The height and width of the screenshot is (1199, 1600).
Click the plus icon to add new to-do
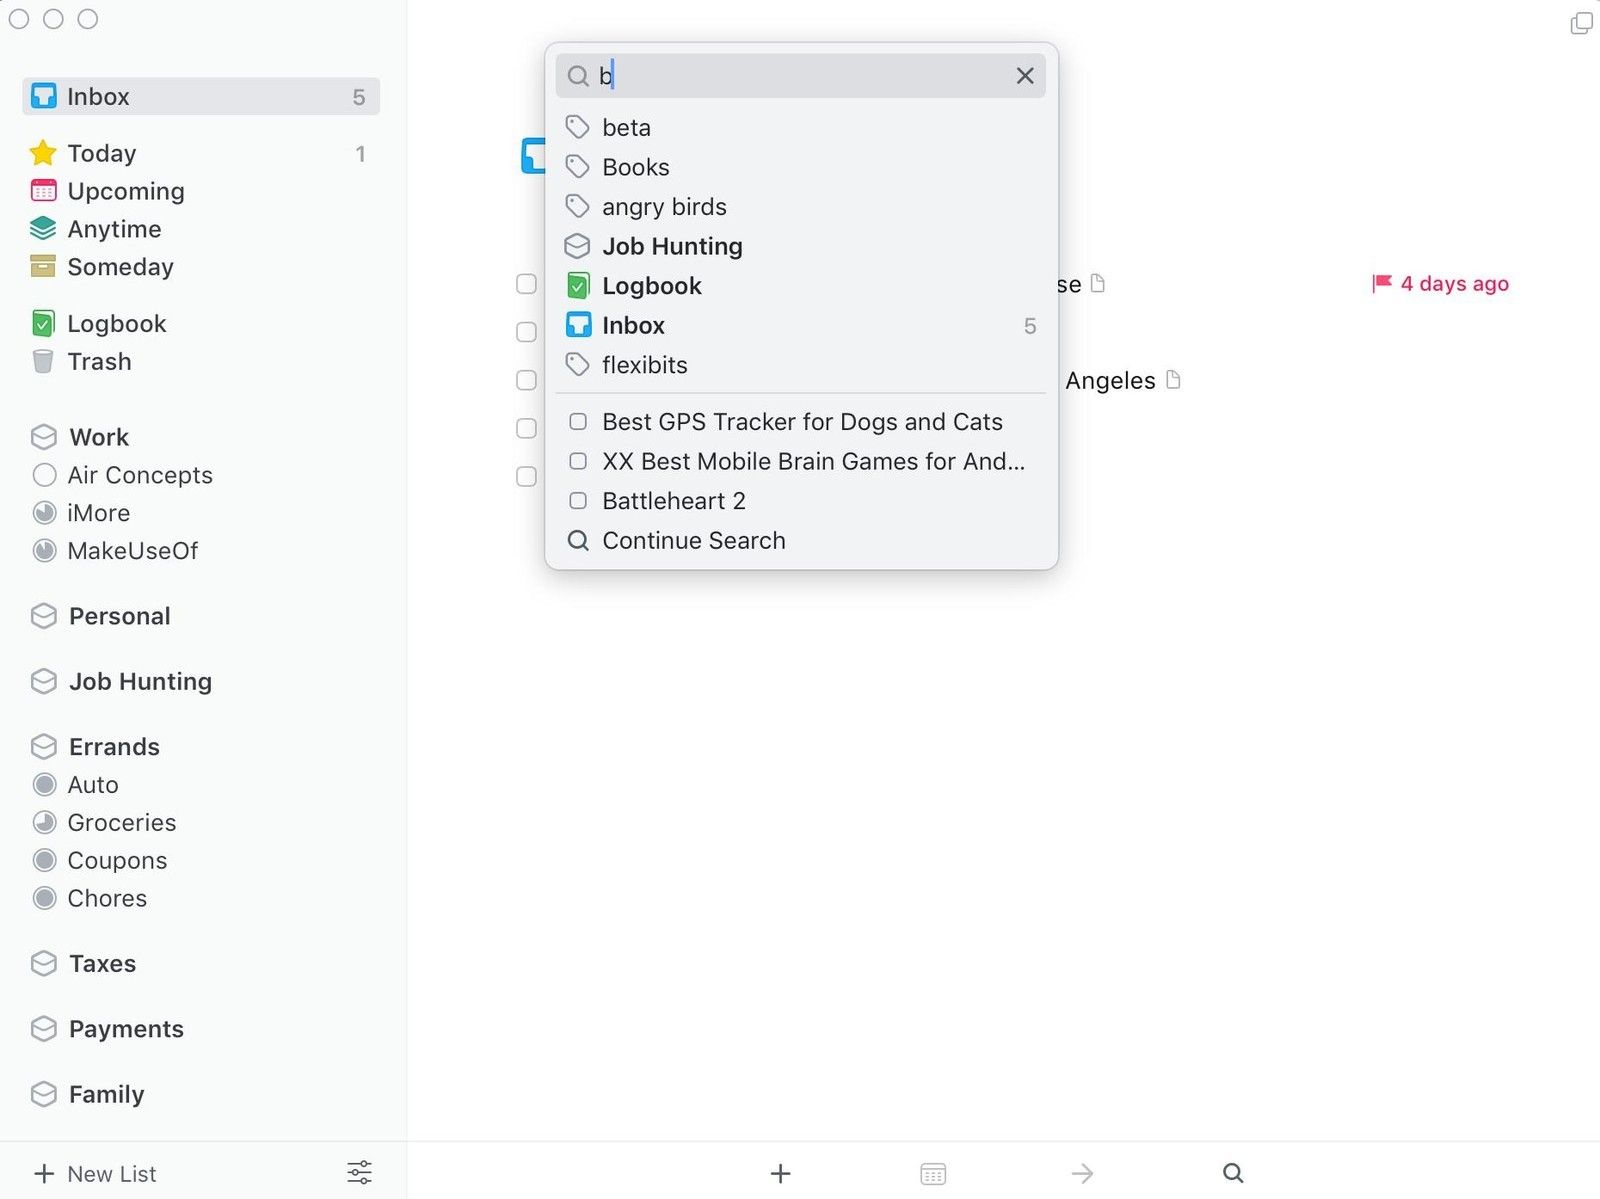[x=781, y=1173]
